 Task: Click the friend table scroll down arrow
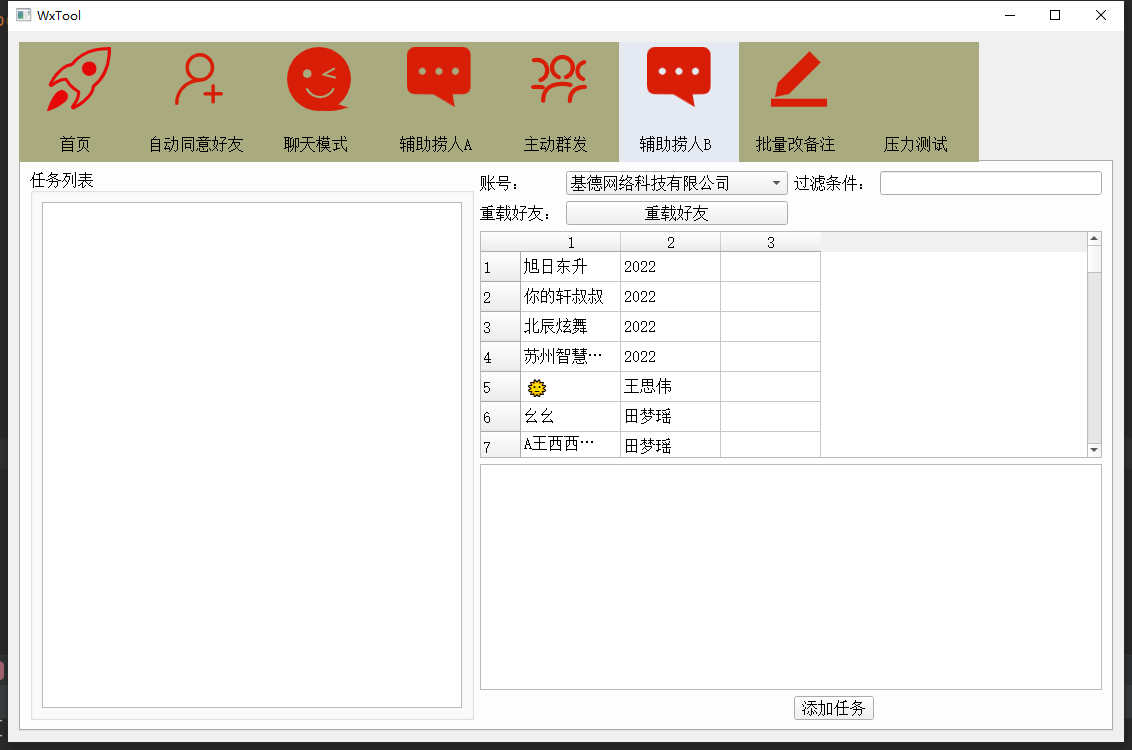[x=1094, y=450]
